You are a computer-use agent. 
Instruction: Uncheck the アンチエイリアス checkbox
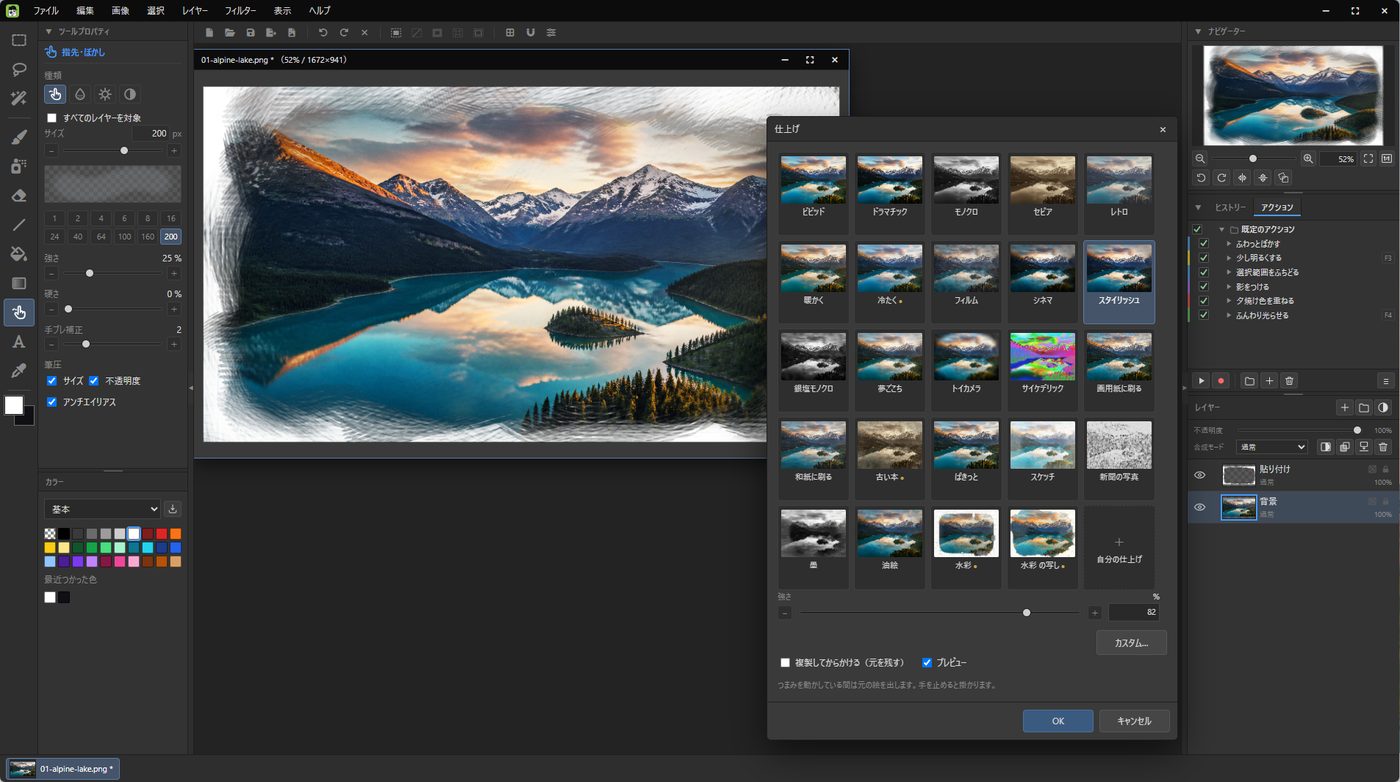coord(53,402)
